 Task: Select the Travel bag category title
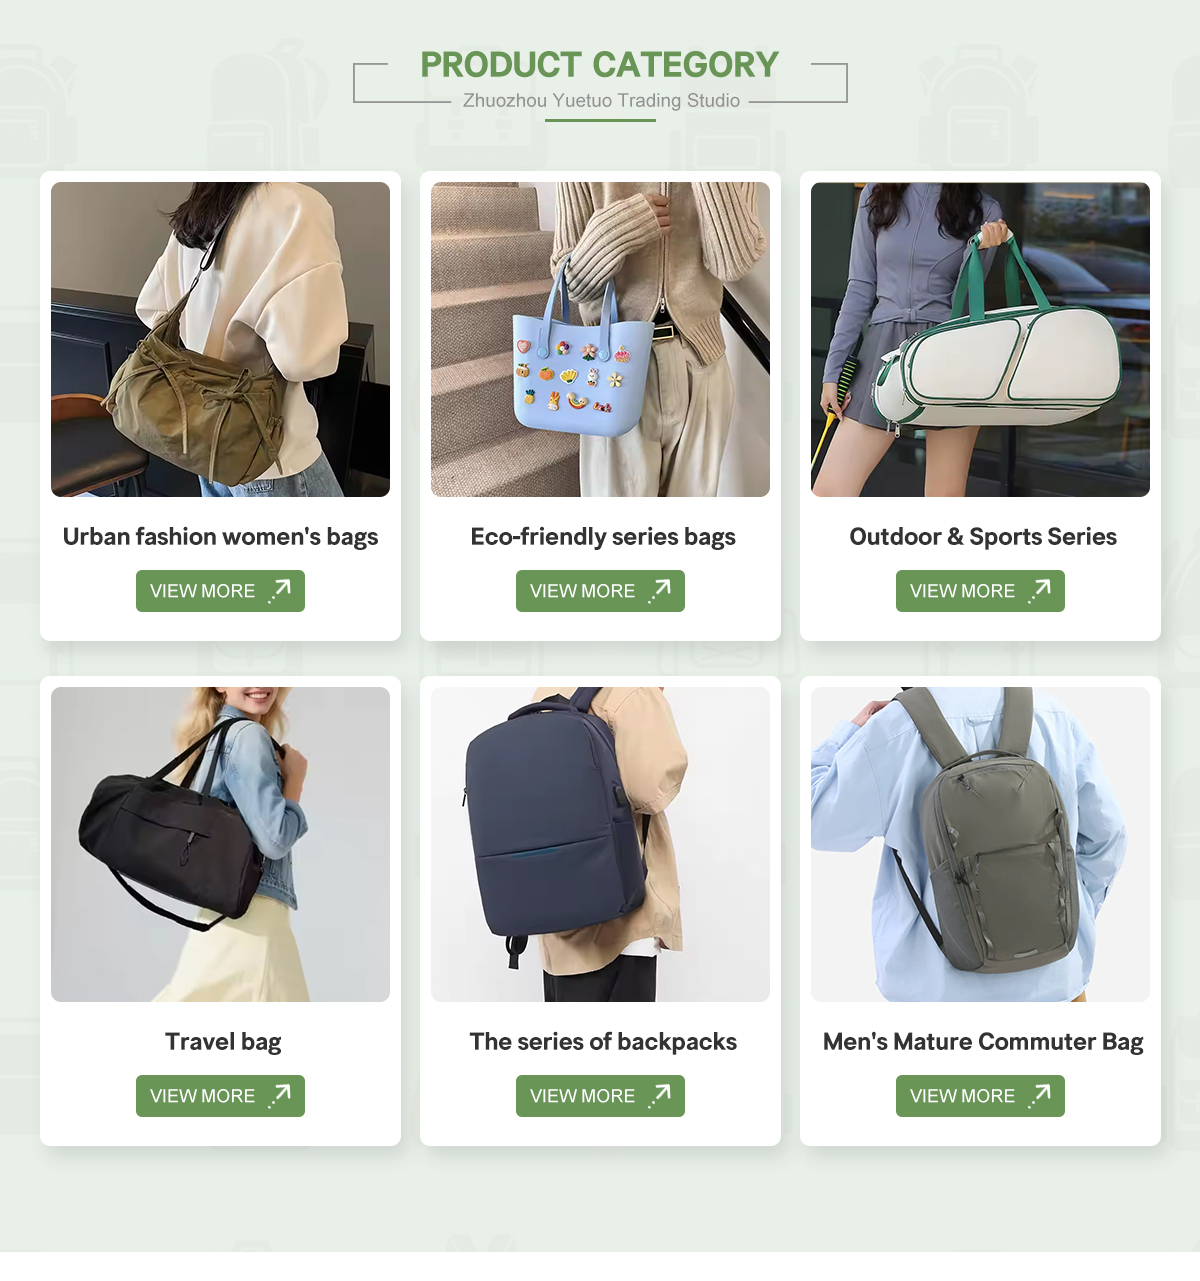tap(223, 1042)
